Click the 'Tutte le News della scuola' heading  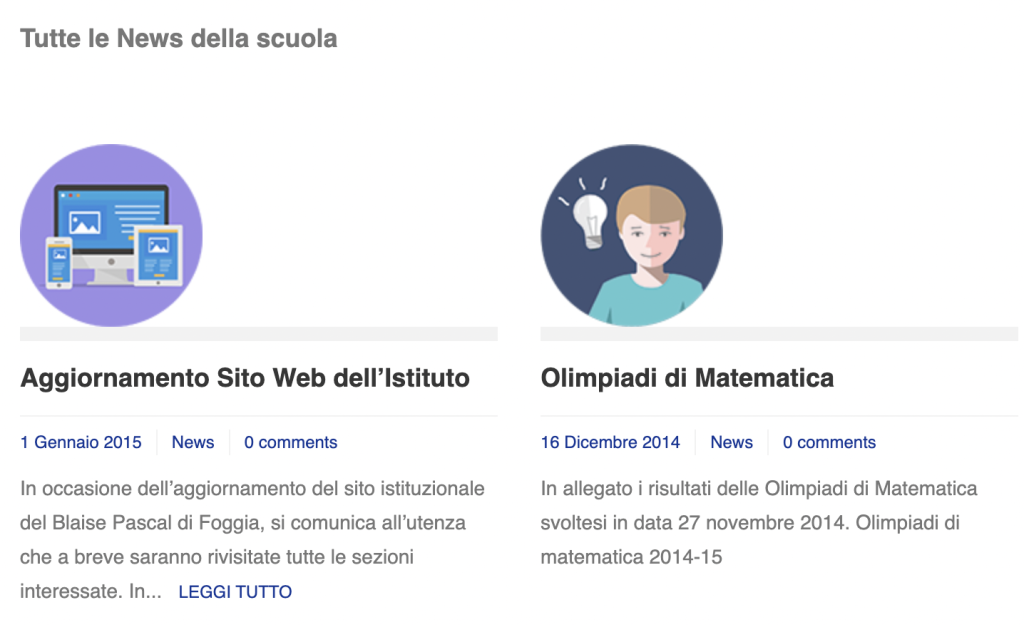pyautogui.click(x=178, y=39)
